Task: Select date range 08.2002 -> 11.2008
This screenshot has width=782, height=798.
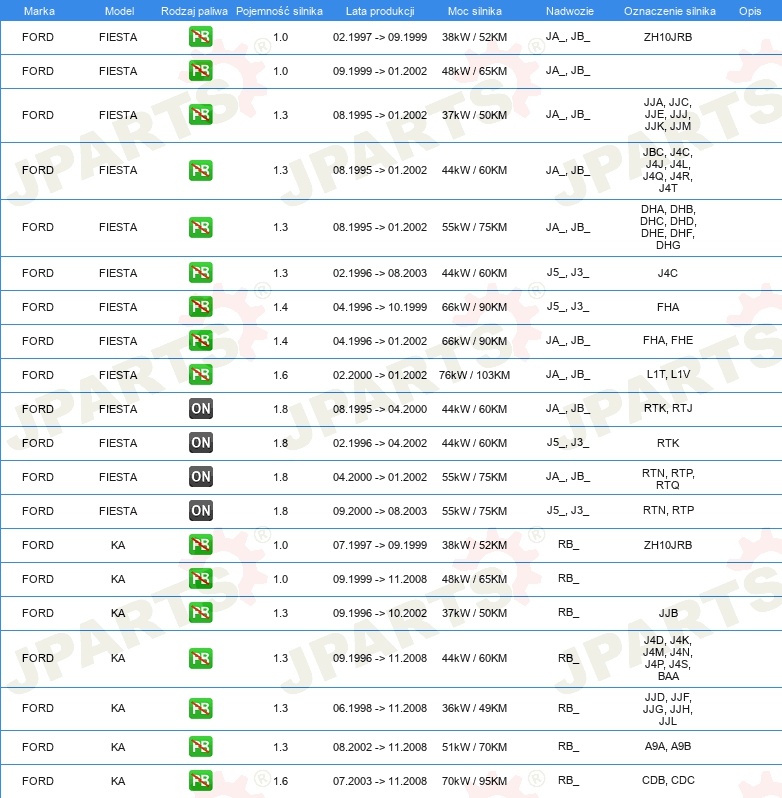Action: point(380,747)
